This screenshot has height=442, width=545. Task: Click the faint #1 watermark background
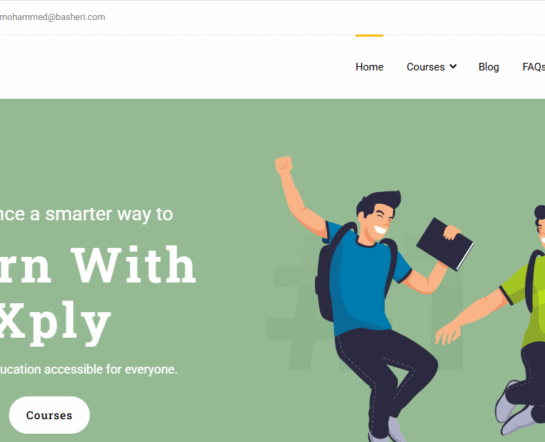coord(365,302)
